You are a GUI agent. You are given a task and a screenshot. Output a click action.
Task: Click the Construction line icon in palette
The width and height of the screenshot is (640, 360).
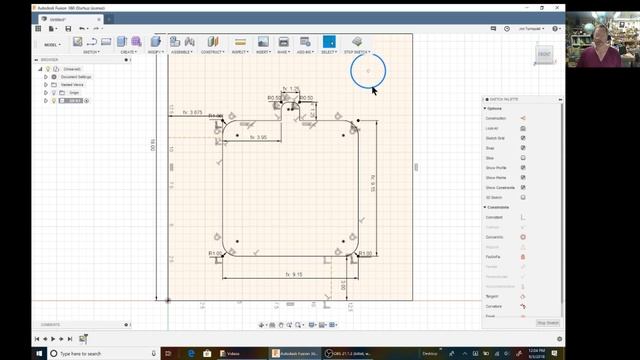click(x=523, y=118)
